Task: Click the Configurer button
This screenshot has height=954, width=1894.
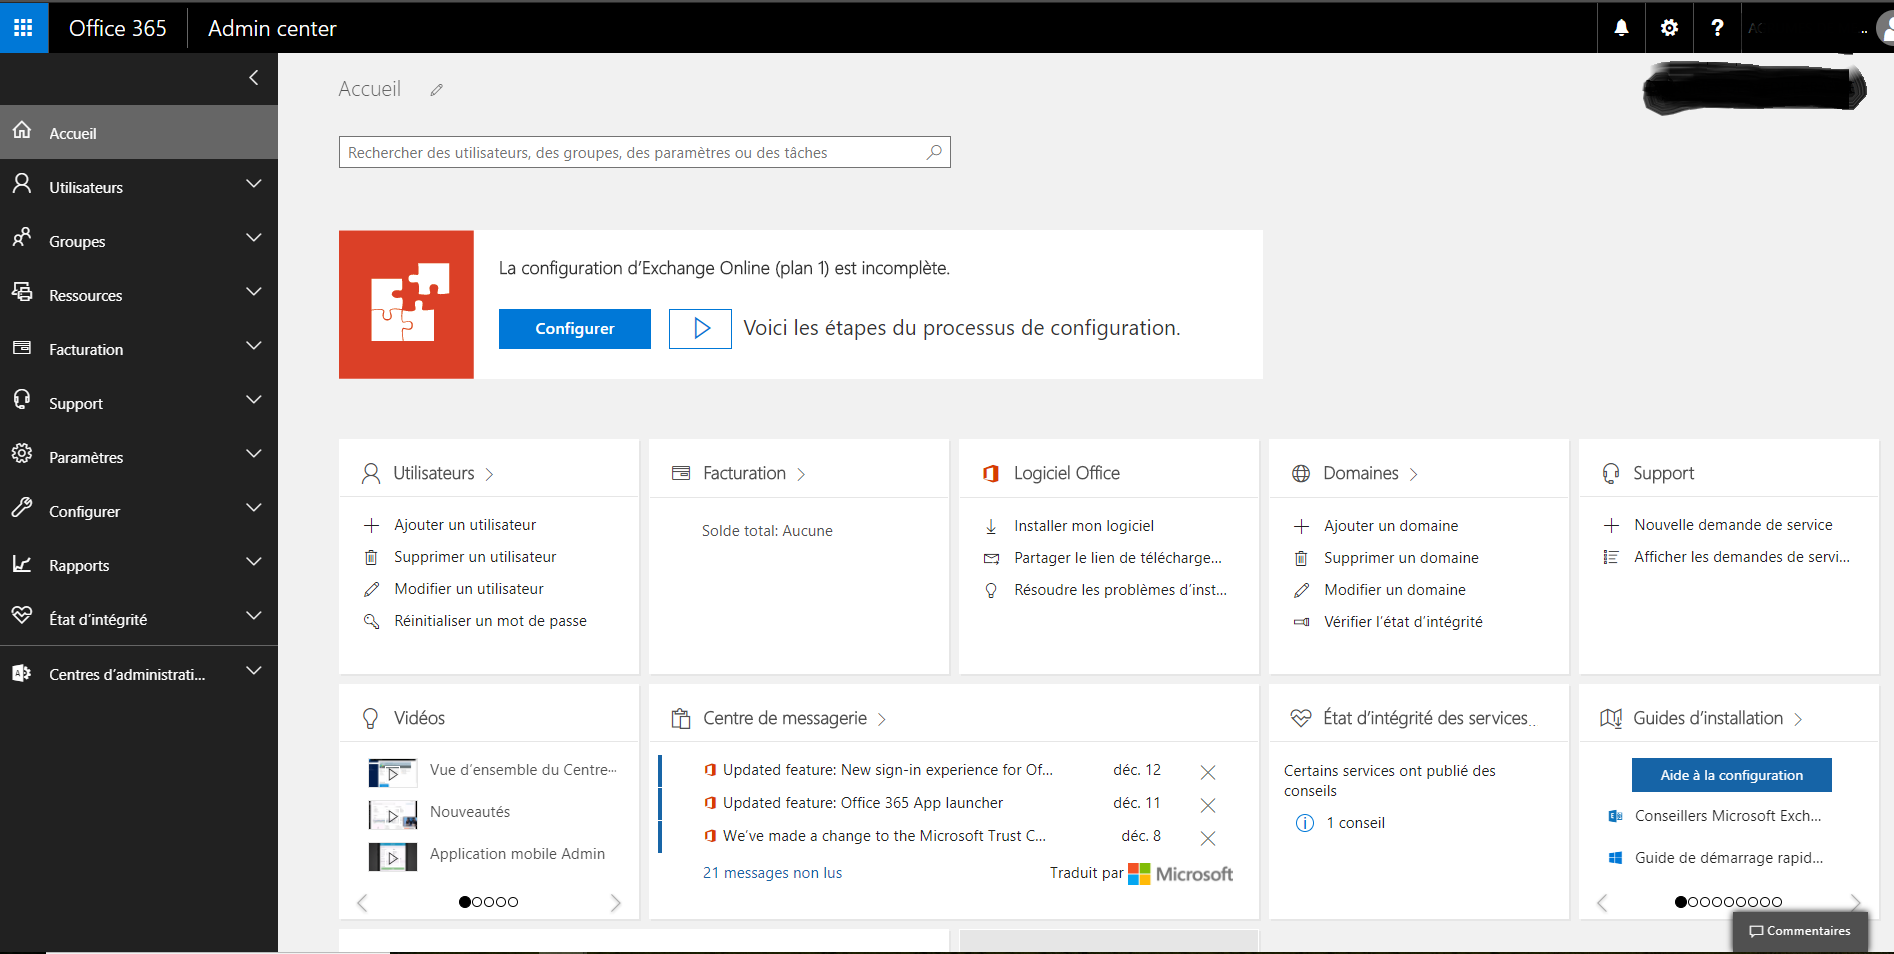Action: (x=575, y=328)
